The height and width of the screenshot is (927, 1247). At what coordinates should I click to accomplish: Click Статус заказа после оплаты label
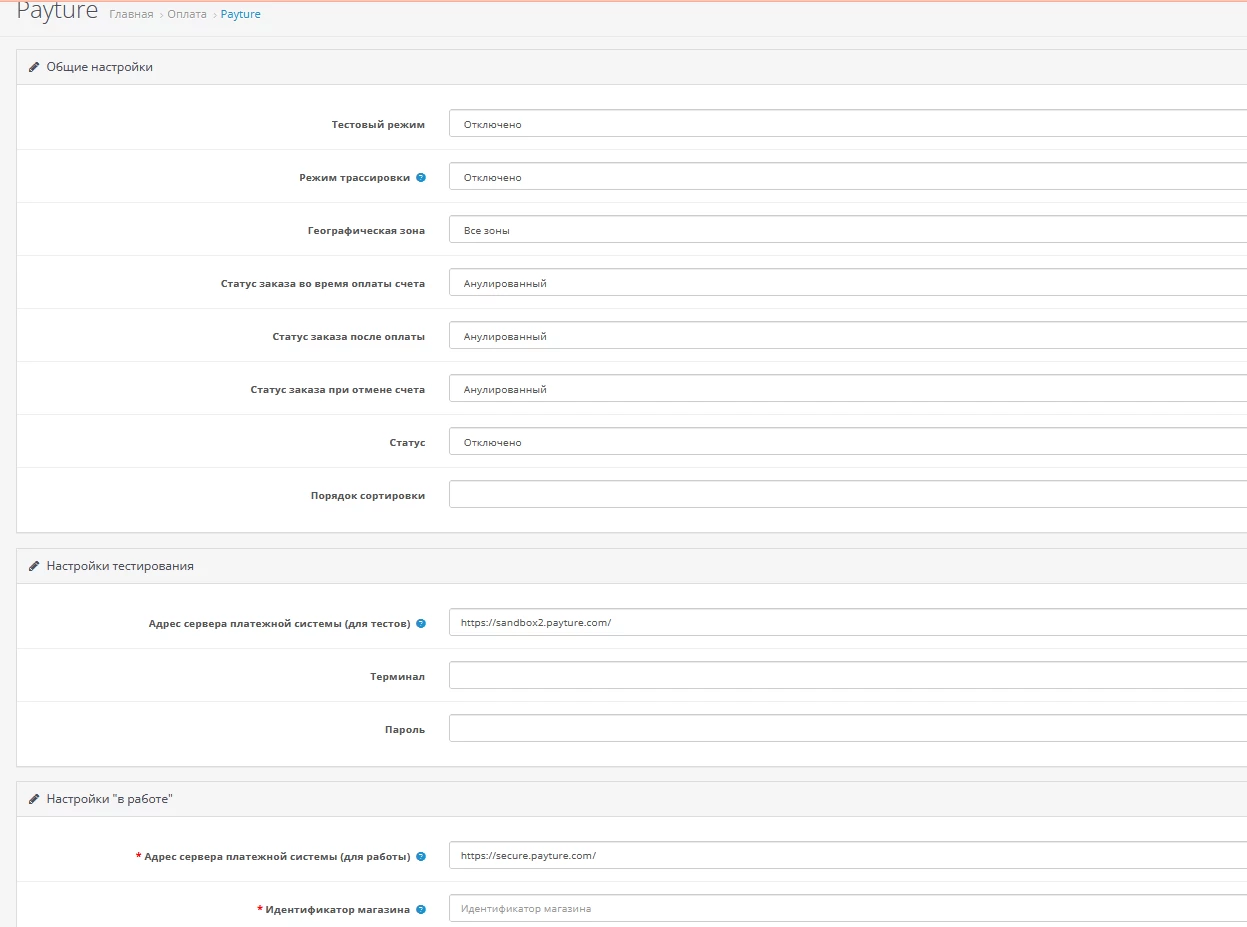[349, 336]
